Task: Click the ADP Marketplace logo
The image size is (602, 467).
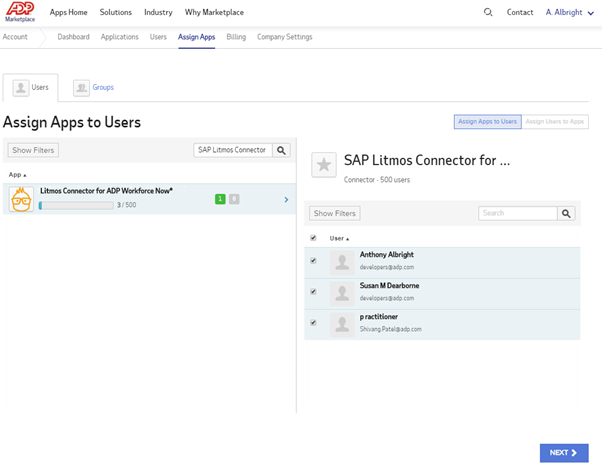Action: [20, 12]
